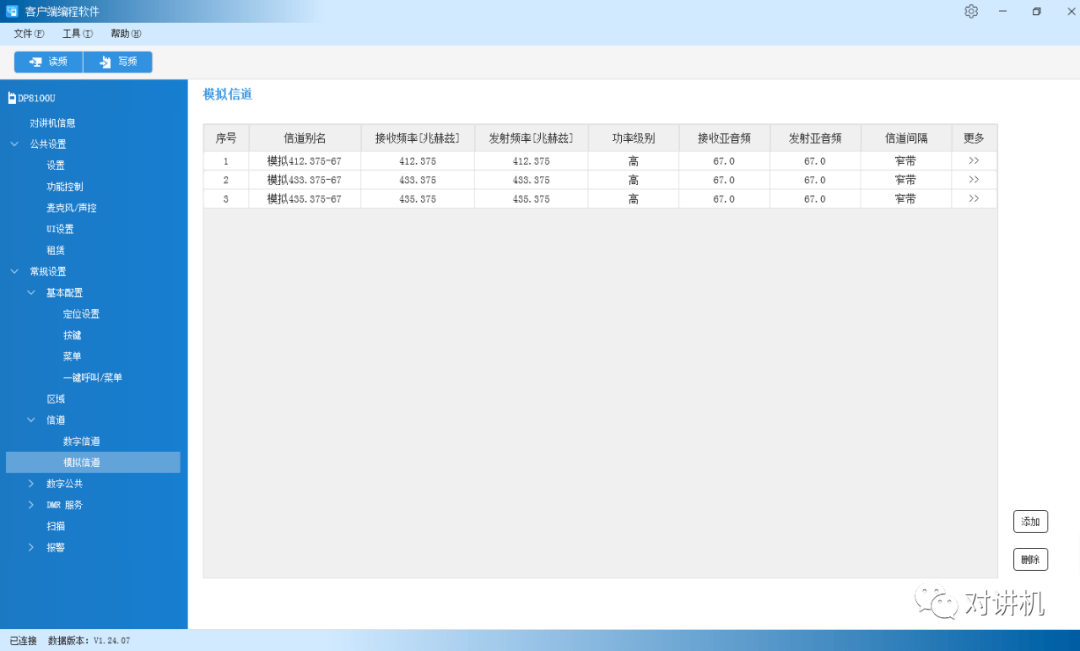Select 数字信道 in the sidebar
The height and width of the screenshot is (651, 1080).
(x=81, y=441)
